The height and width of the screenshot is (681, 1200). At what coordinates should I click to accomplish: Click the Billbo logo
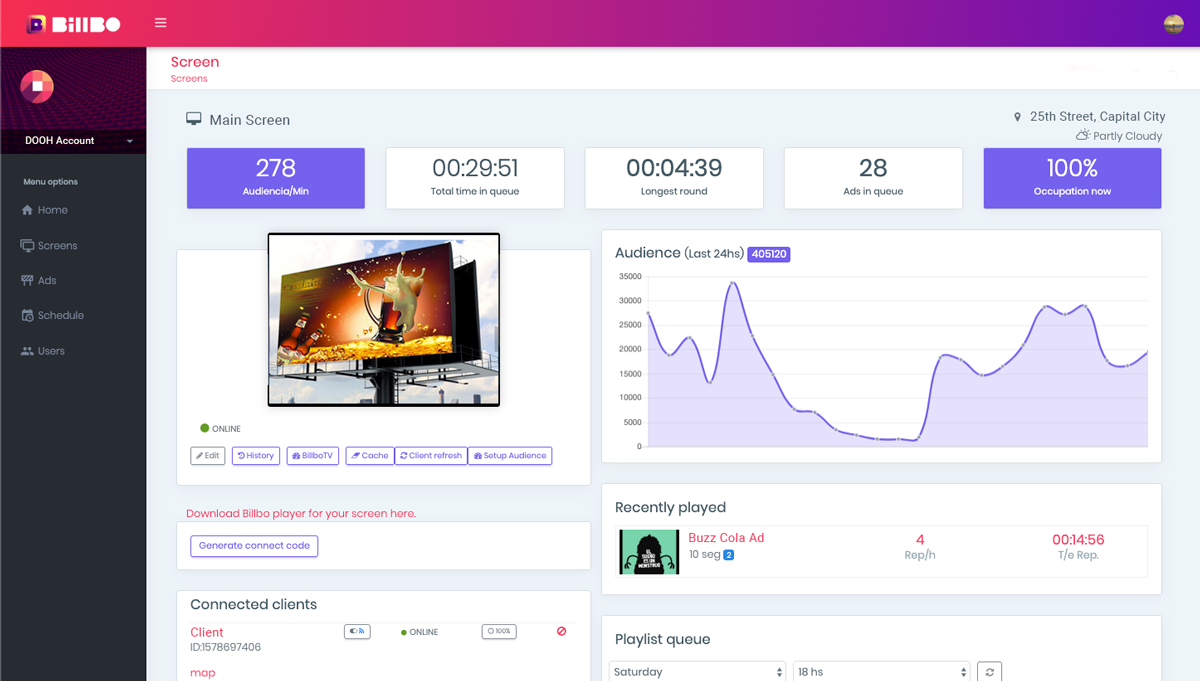(73, 24)
